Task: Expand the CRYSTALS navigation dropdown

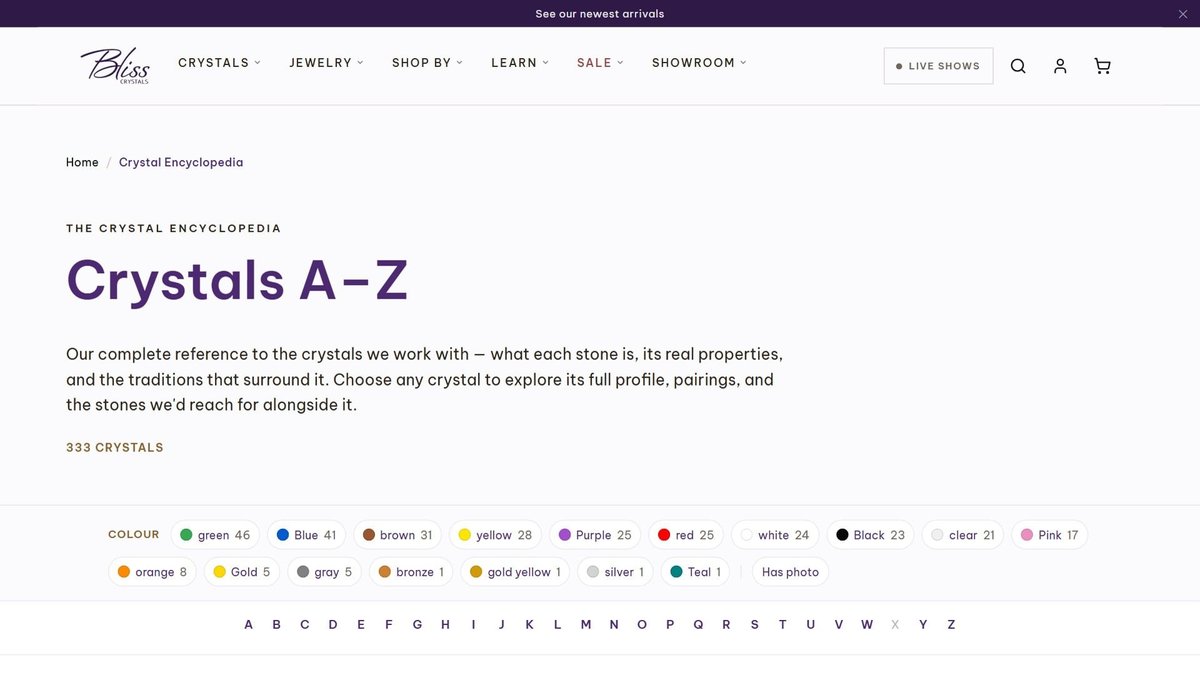Action: click(x=219, y=62)
